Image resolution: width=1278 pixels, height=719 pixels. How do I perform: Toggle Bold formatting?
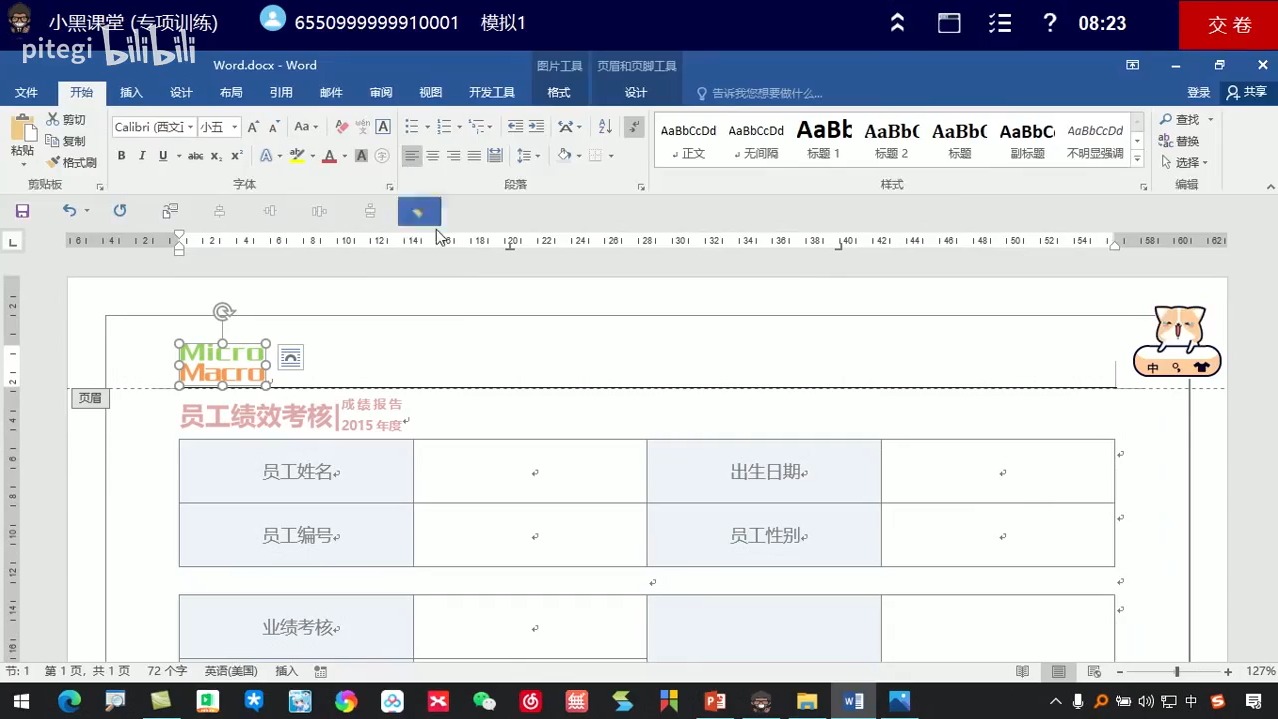pyautogui.click(x=121, y=156)
